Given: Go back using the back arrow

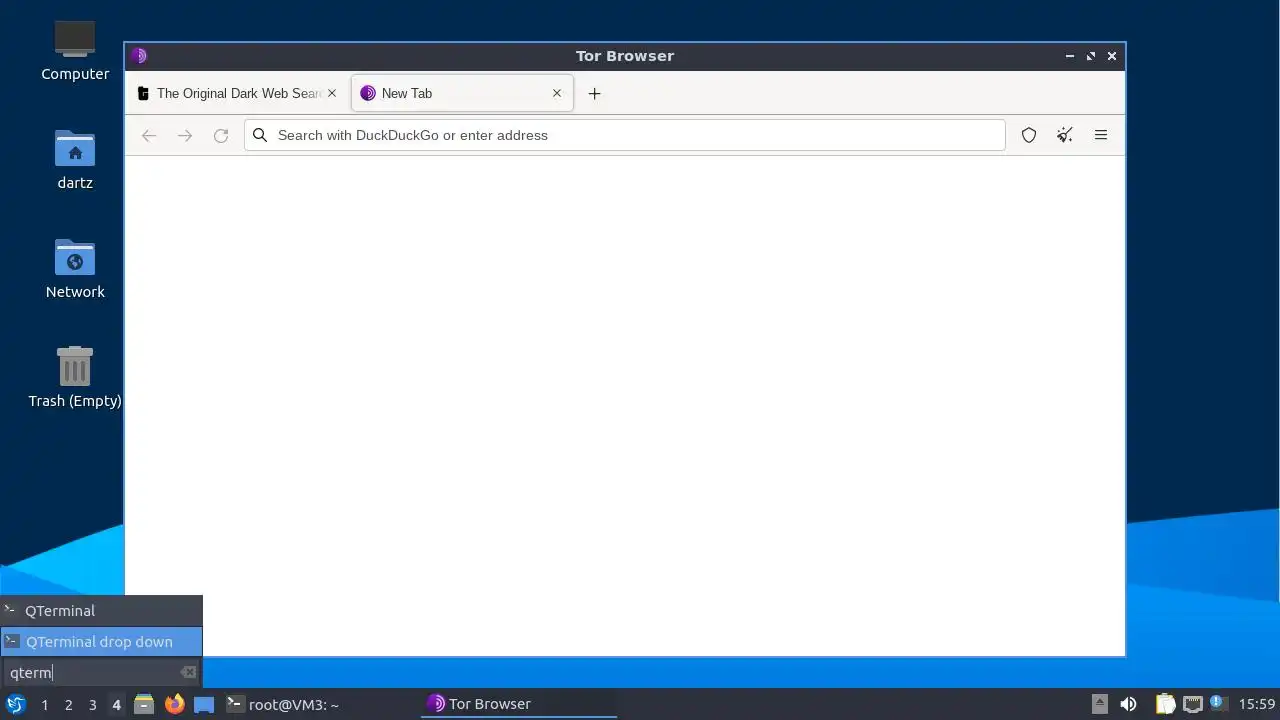Looking at the screenshot, I should 149,135.
